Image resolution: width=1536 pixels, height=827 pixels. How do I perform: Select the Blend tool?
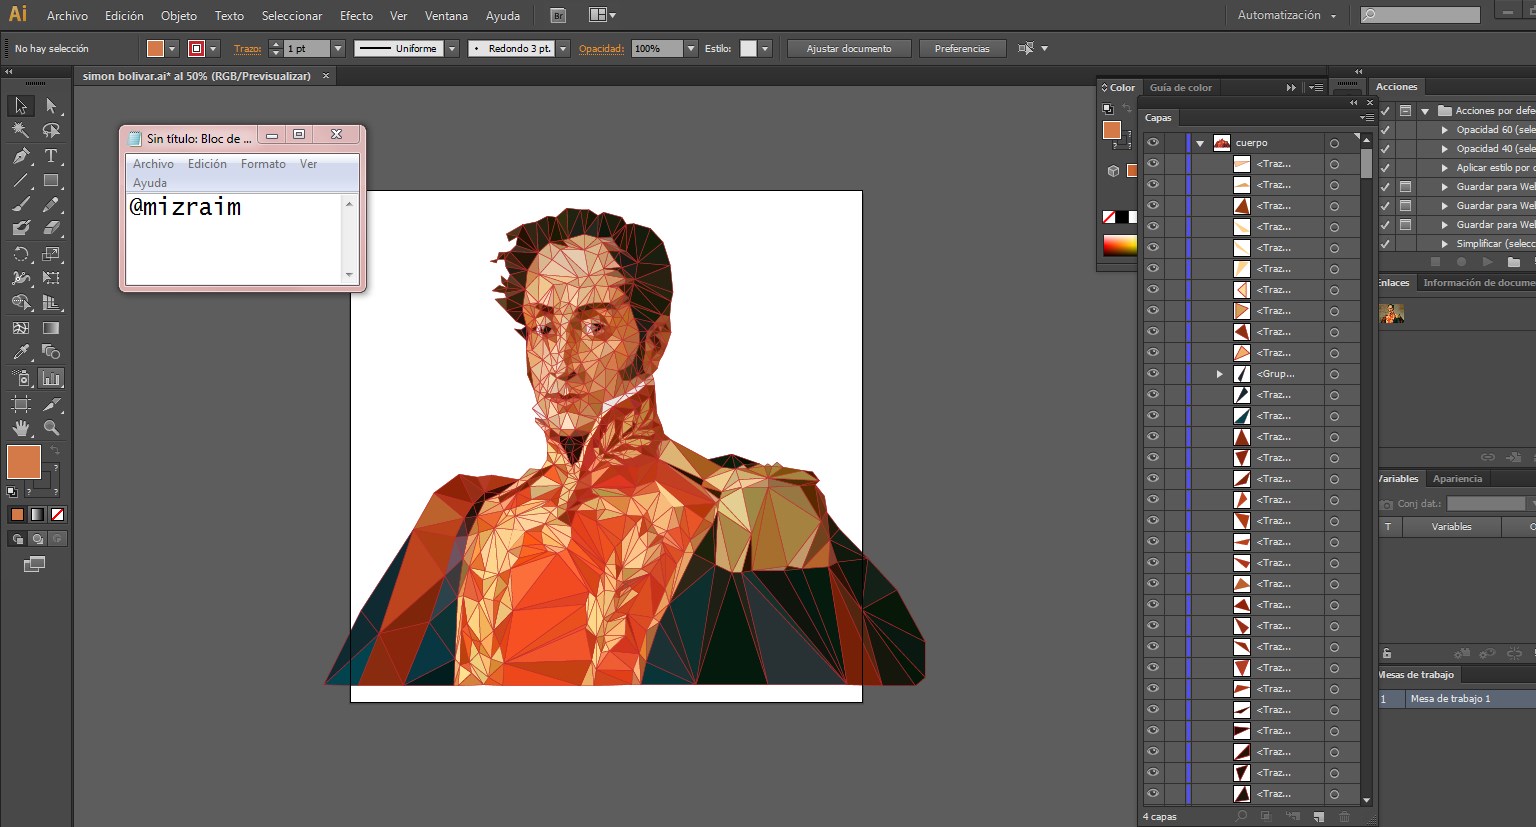point(51,352)
